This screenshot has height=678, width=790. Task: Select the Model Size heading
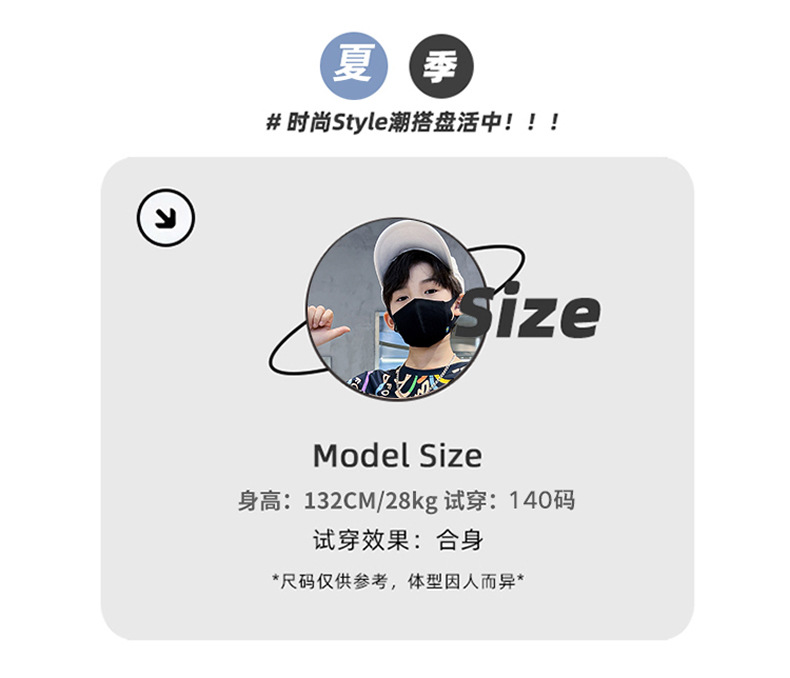398,456
